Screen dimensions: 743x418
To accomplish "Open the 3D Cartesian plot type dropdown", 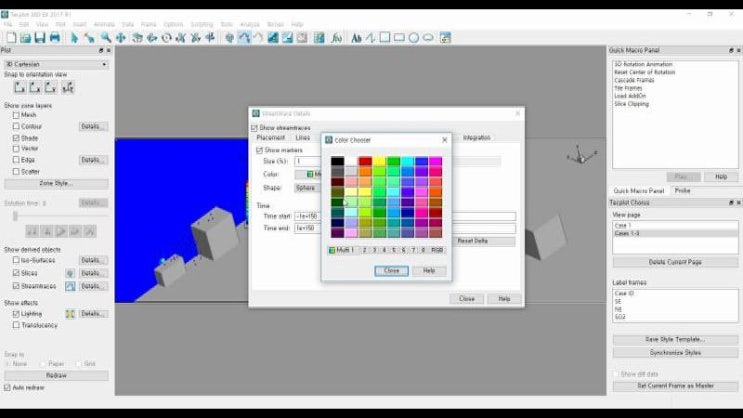I will (x=55, y=64).
